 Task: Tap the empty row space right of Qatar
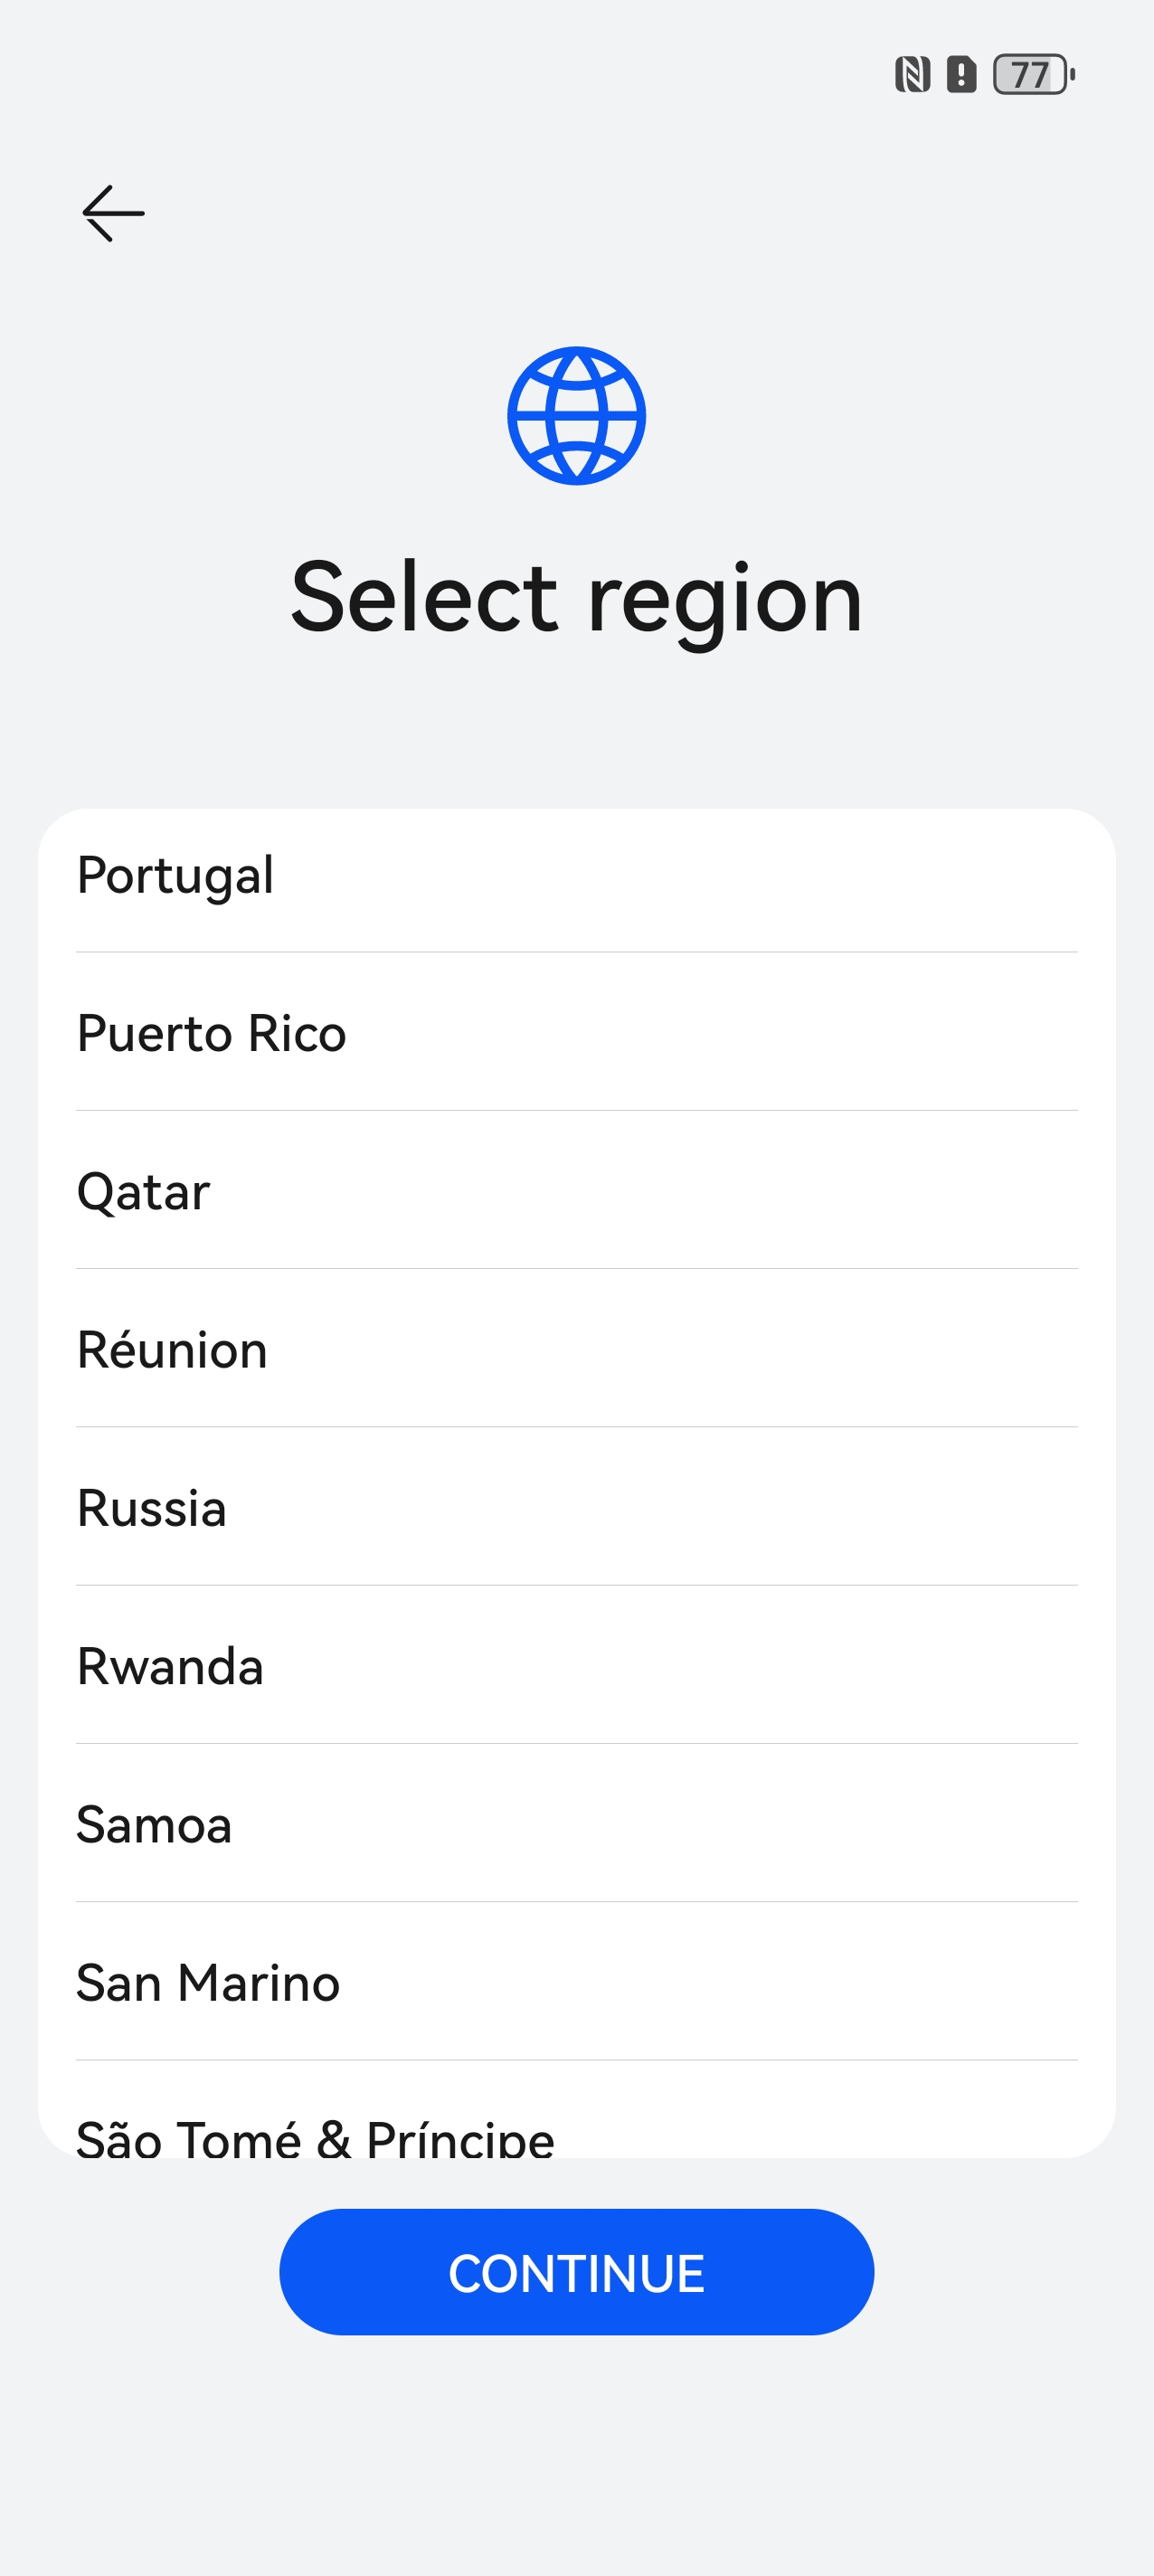[700, 1191]
